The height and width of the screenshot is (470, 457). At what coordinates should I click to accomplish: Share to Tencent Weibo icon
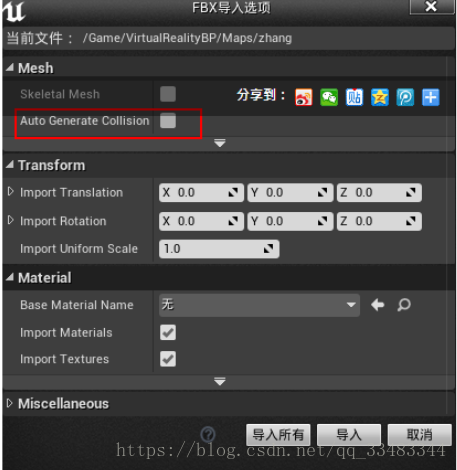(405, 97)
